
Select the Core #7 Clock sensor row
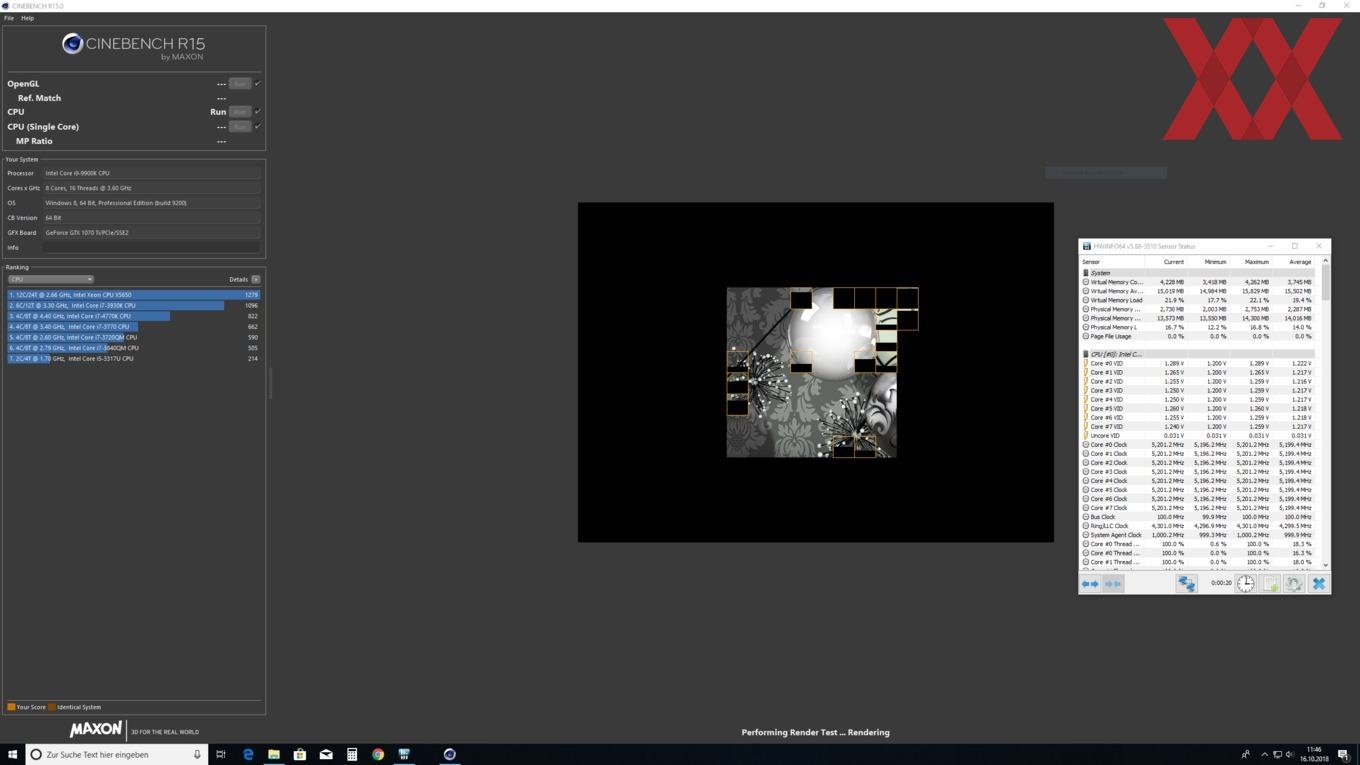pos(1200,508)
